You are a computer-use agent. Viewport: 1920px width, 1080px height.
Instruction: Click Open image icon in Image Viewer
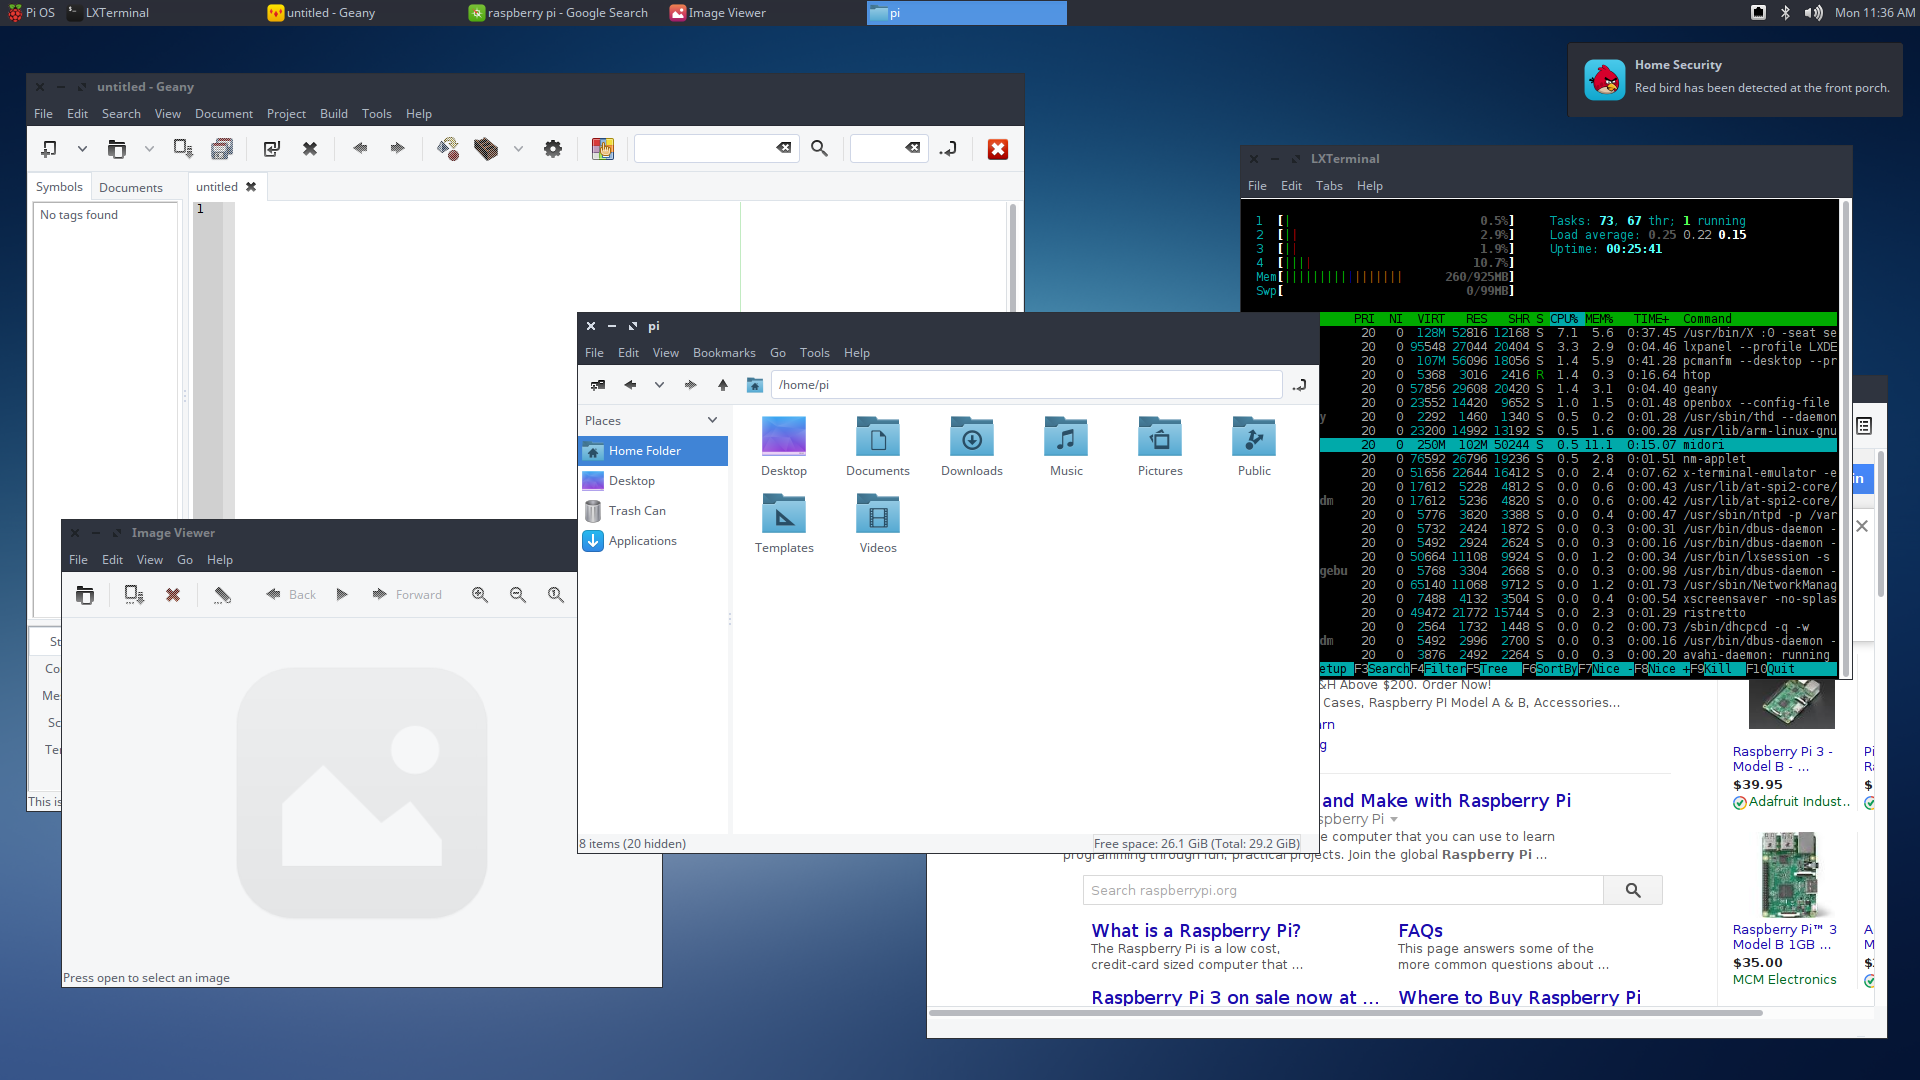click(85, 595)
